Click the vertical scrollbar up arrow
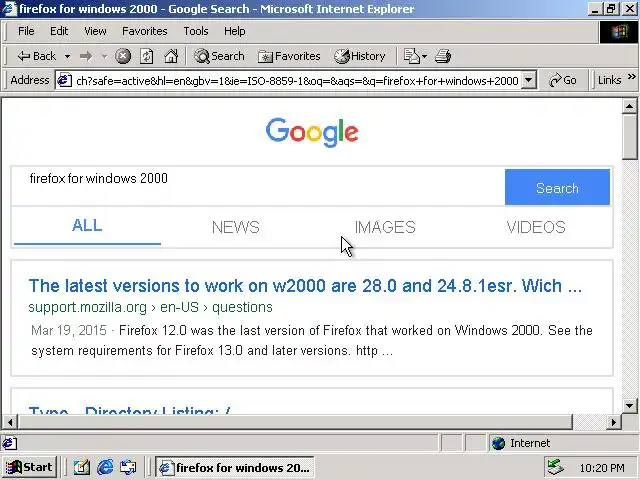Screen dimensions: 640x480 (x=630, y=107)
